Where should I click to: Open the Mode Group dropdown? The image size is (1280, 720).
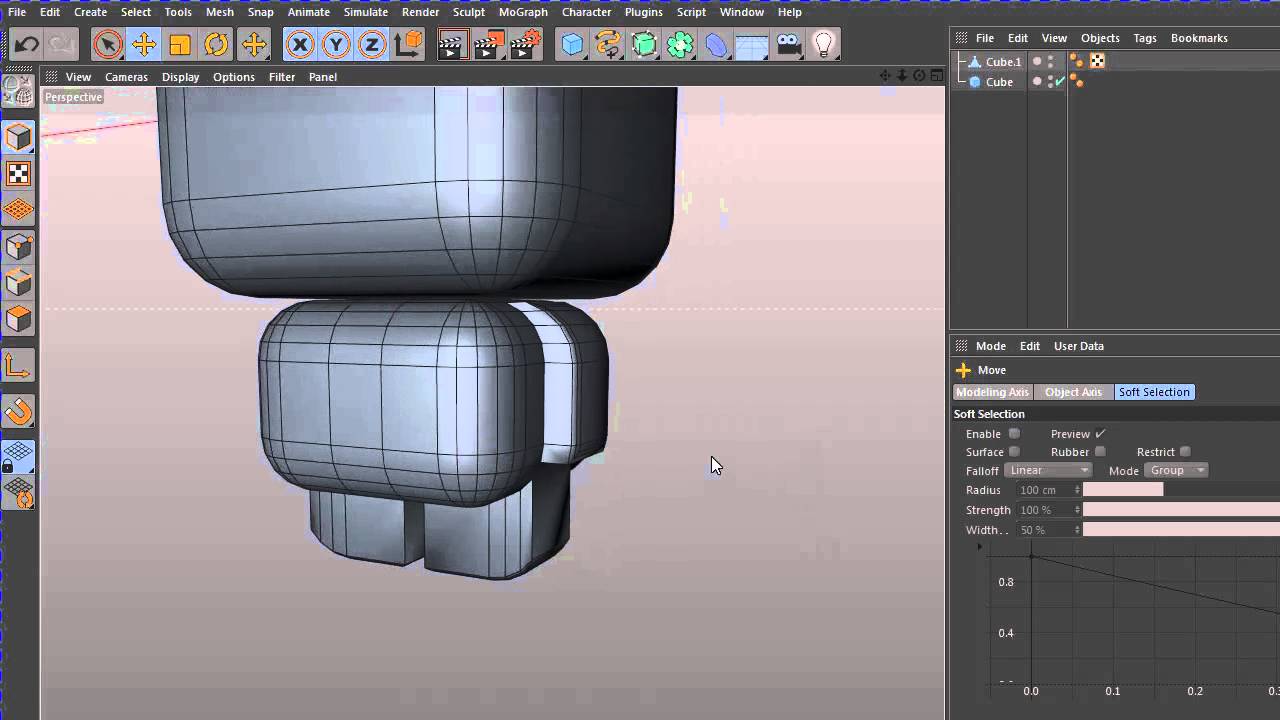pos(1176,470)
